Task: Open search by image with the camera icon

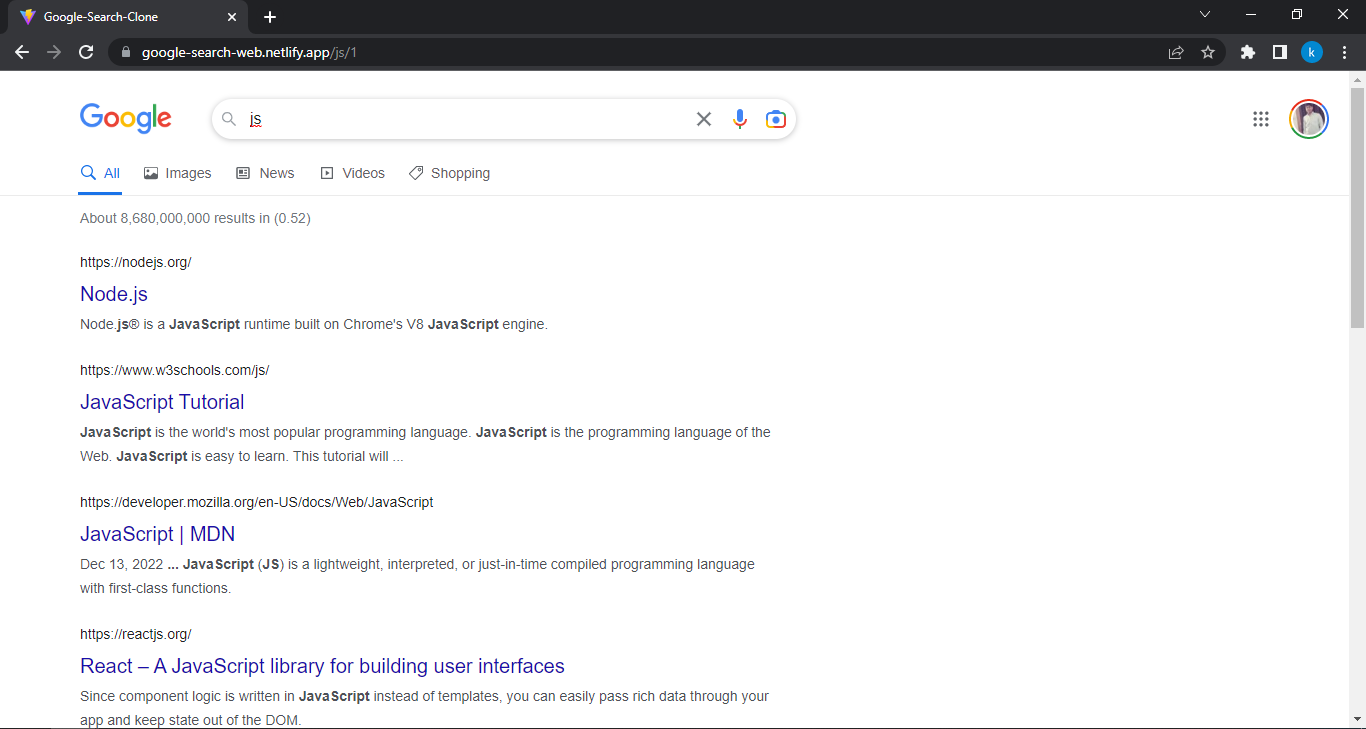Action: [x=775, y=118]
